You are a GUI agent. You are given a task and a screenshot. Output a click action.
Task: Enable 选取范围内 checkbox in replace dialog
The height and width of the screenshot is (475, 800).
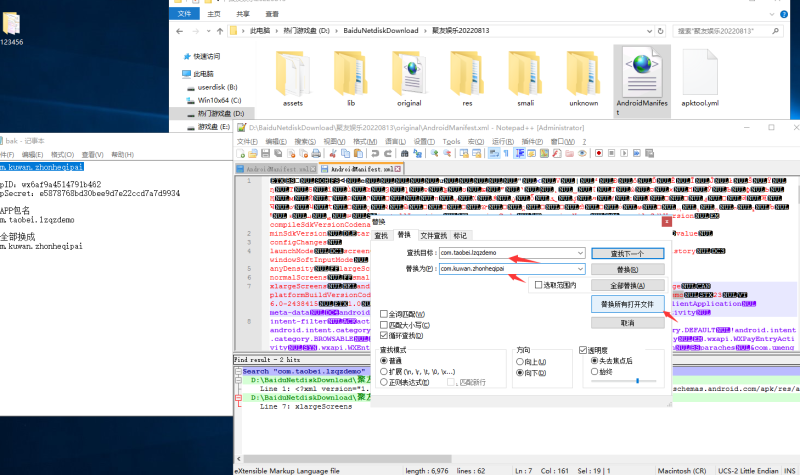coord(538,285)
